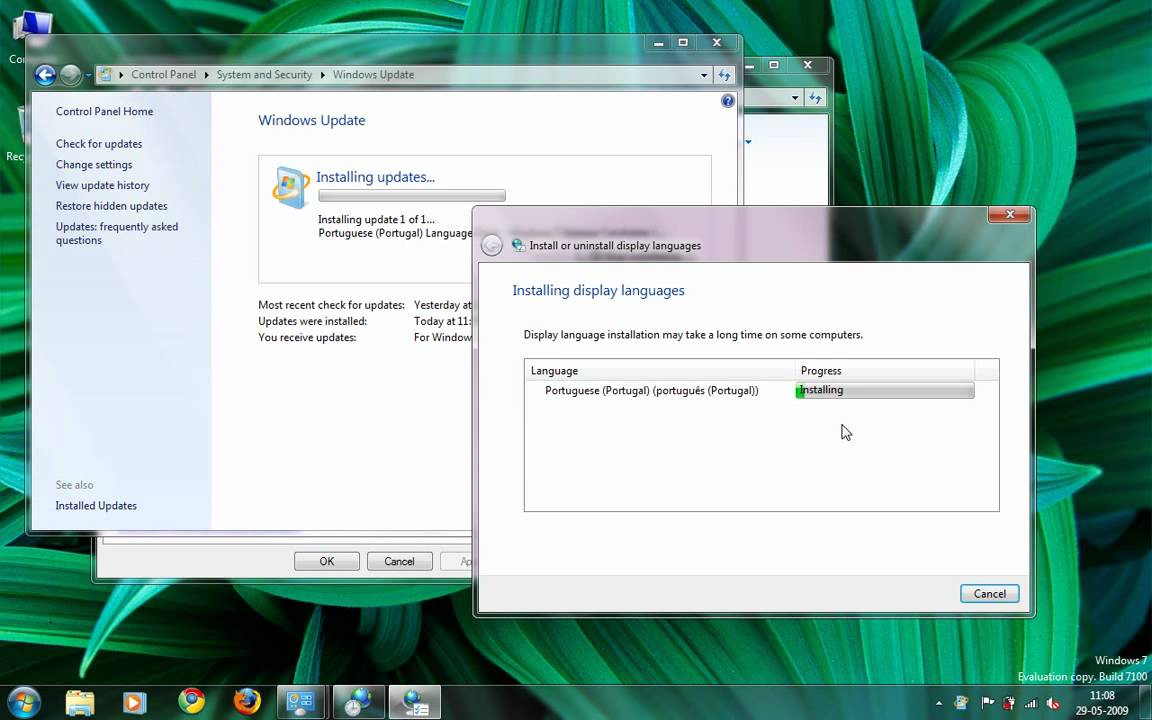
Task: Open the Windows Update tray icon
Action: tap(961, 703)
